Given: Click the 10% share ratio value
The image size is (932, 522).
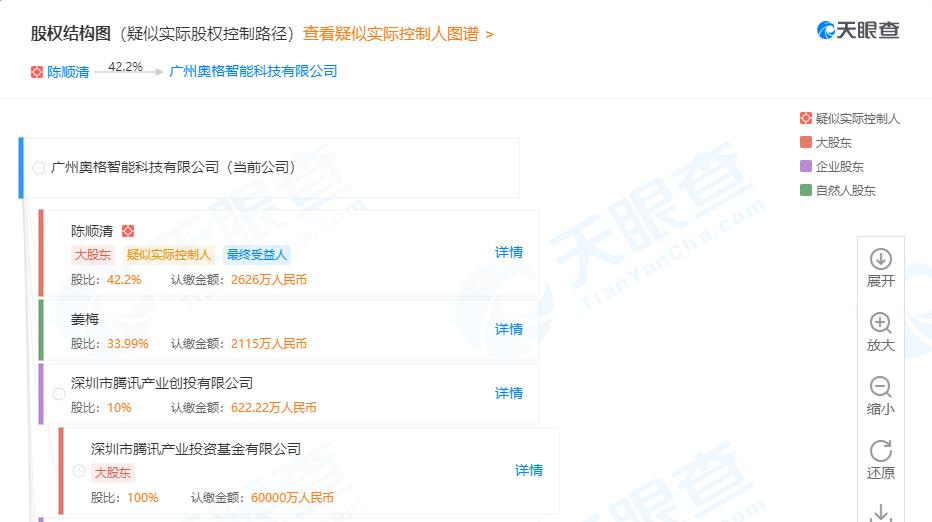Looking at the screenshot, I should tap(119, 408).
